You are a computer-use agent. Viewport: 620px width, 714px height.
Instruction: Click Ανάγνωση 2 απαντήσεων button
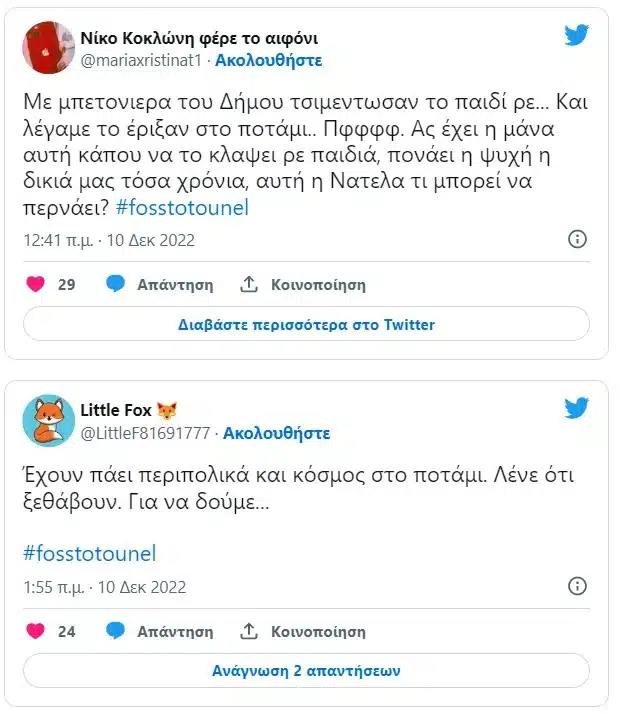point(306,671)
